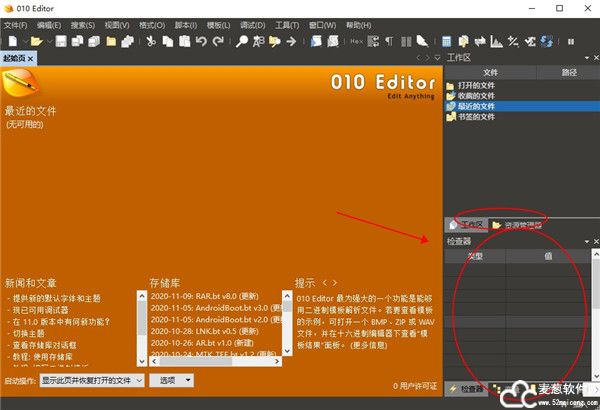Open the Checksum tool icon
The height and width of the screenshot is (410, 600).
530,41
